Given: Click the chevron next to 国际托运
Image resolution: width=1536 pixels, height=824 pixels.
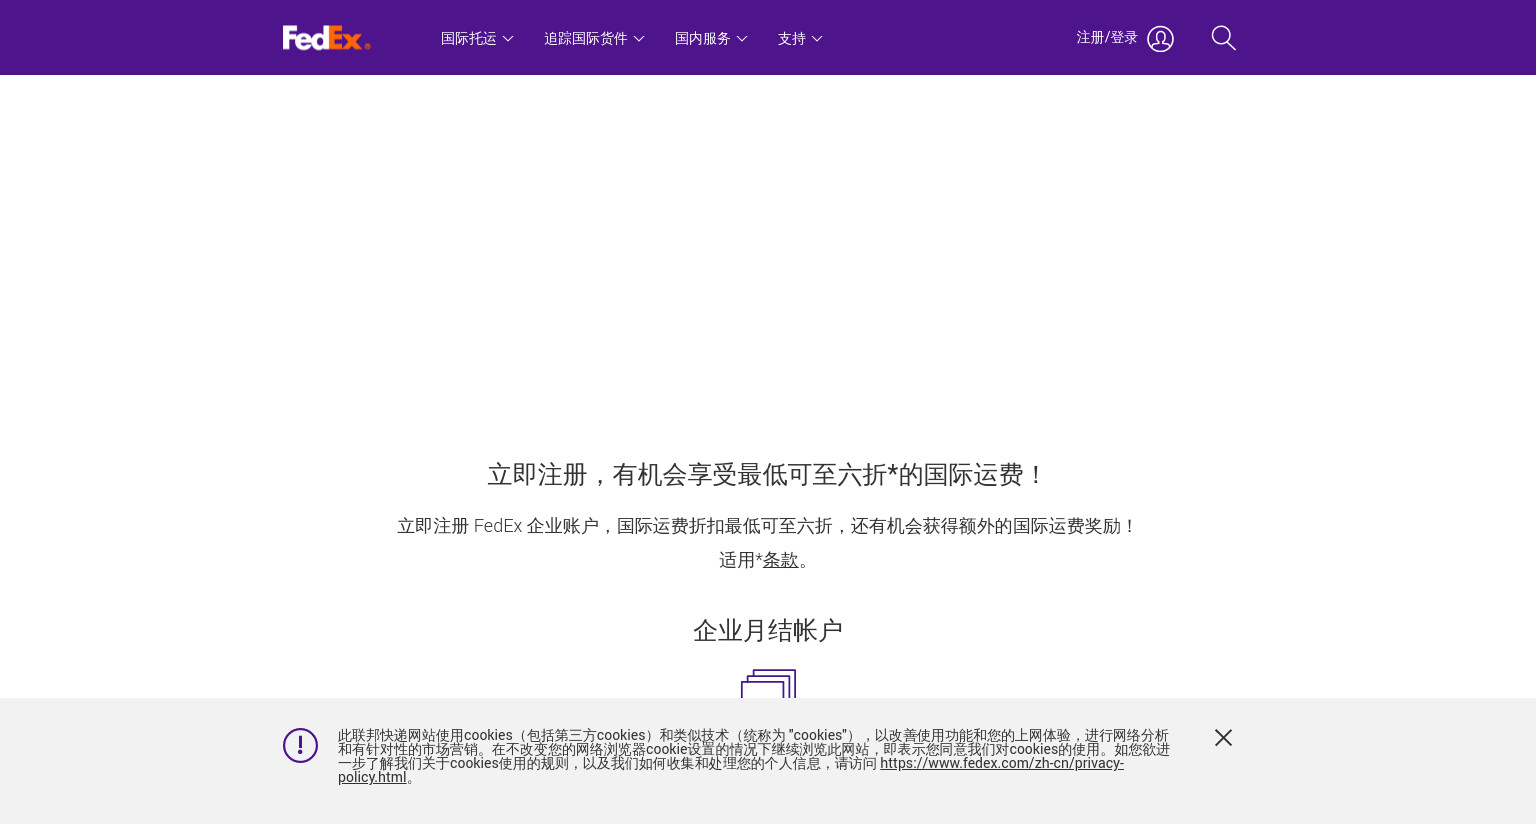Looking at the screenshot, I should click(508, 39).
